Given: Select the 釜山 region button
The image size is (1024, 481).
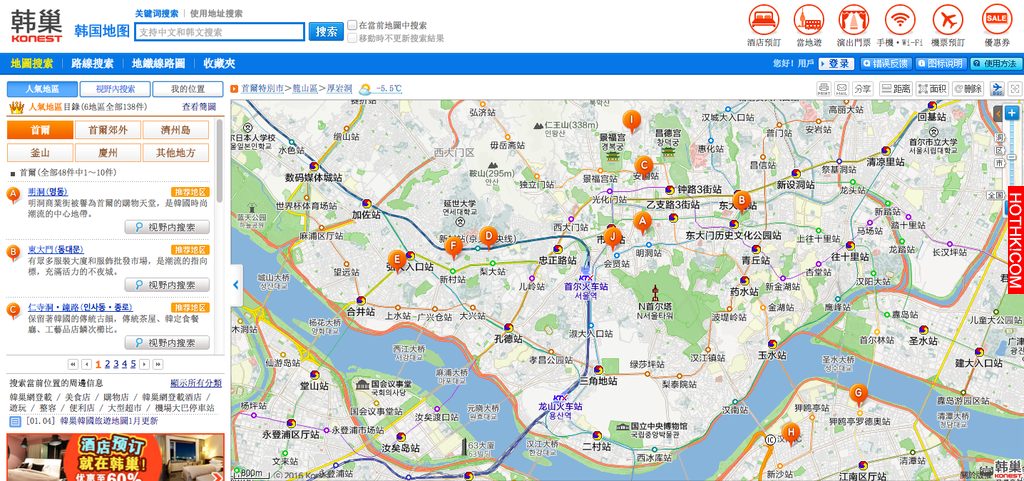Looking at the screenshot, I should coord(40,153).
